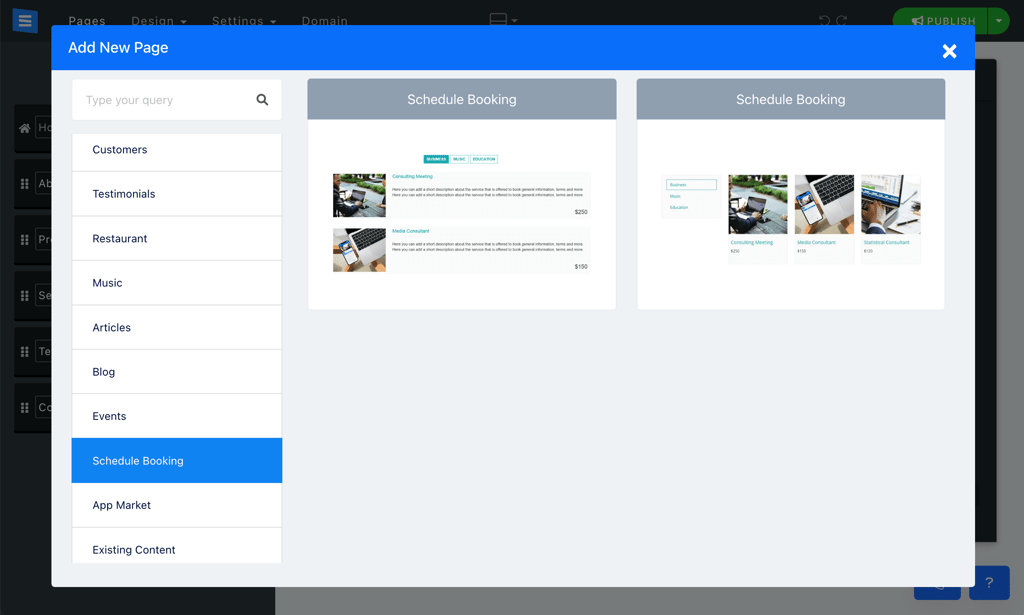Screen dimensions: 1024x615
Task: Expand the Publish options arrow
Action: (x=999, y=21)
